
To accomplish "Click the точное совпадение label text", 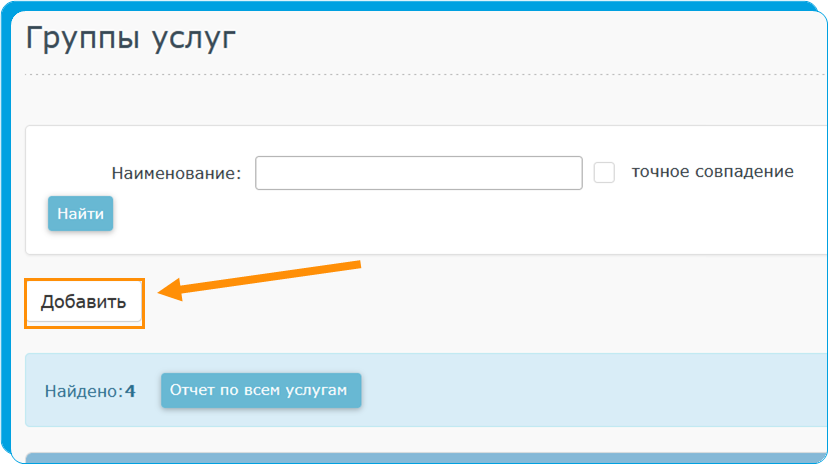I will 712,172.
